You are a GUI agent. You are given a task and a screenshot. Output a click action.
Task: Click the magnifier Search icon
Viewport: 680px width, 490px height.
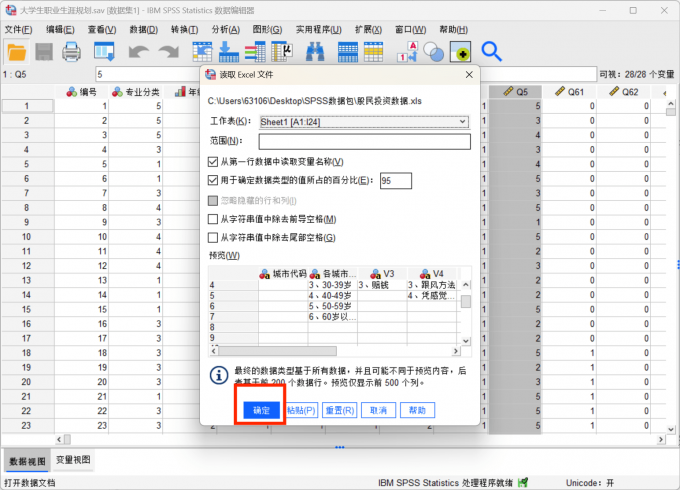click(x=491, y=52)
